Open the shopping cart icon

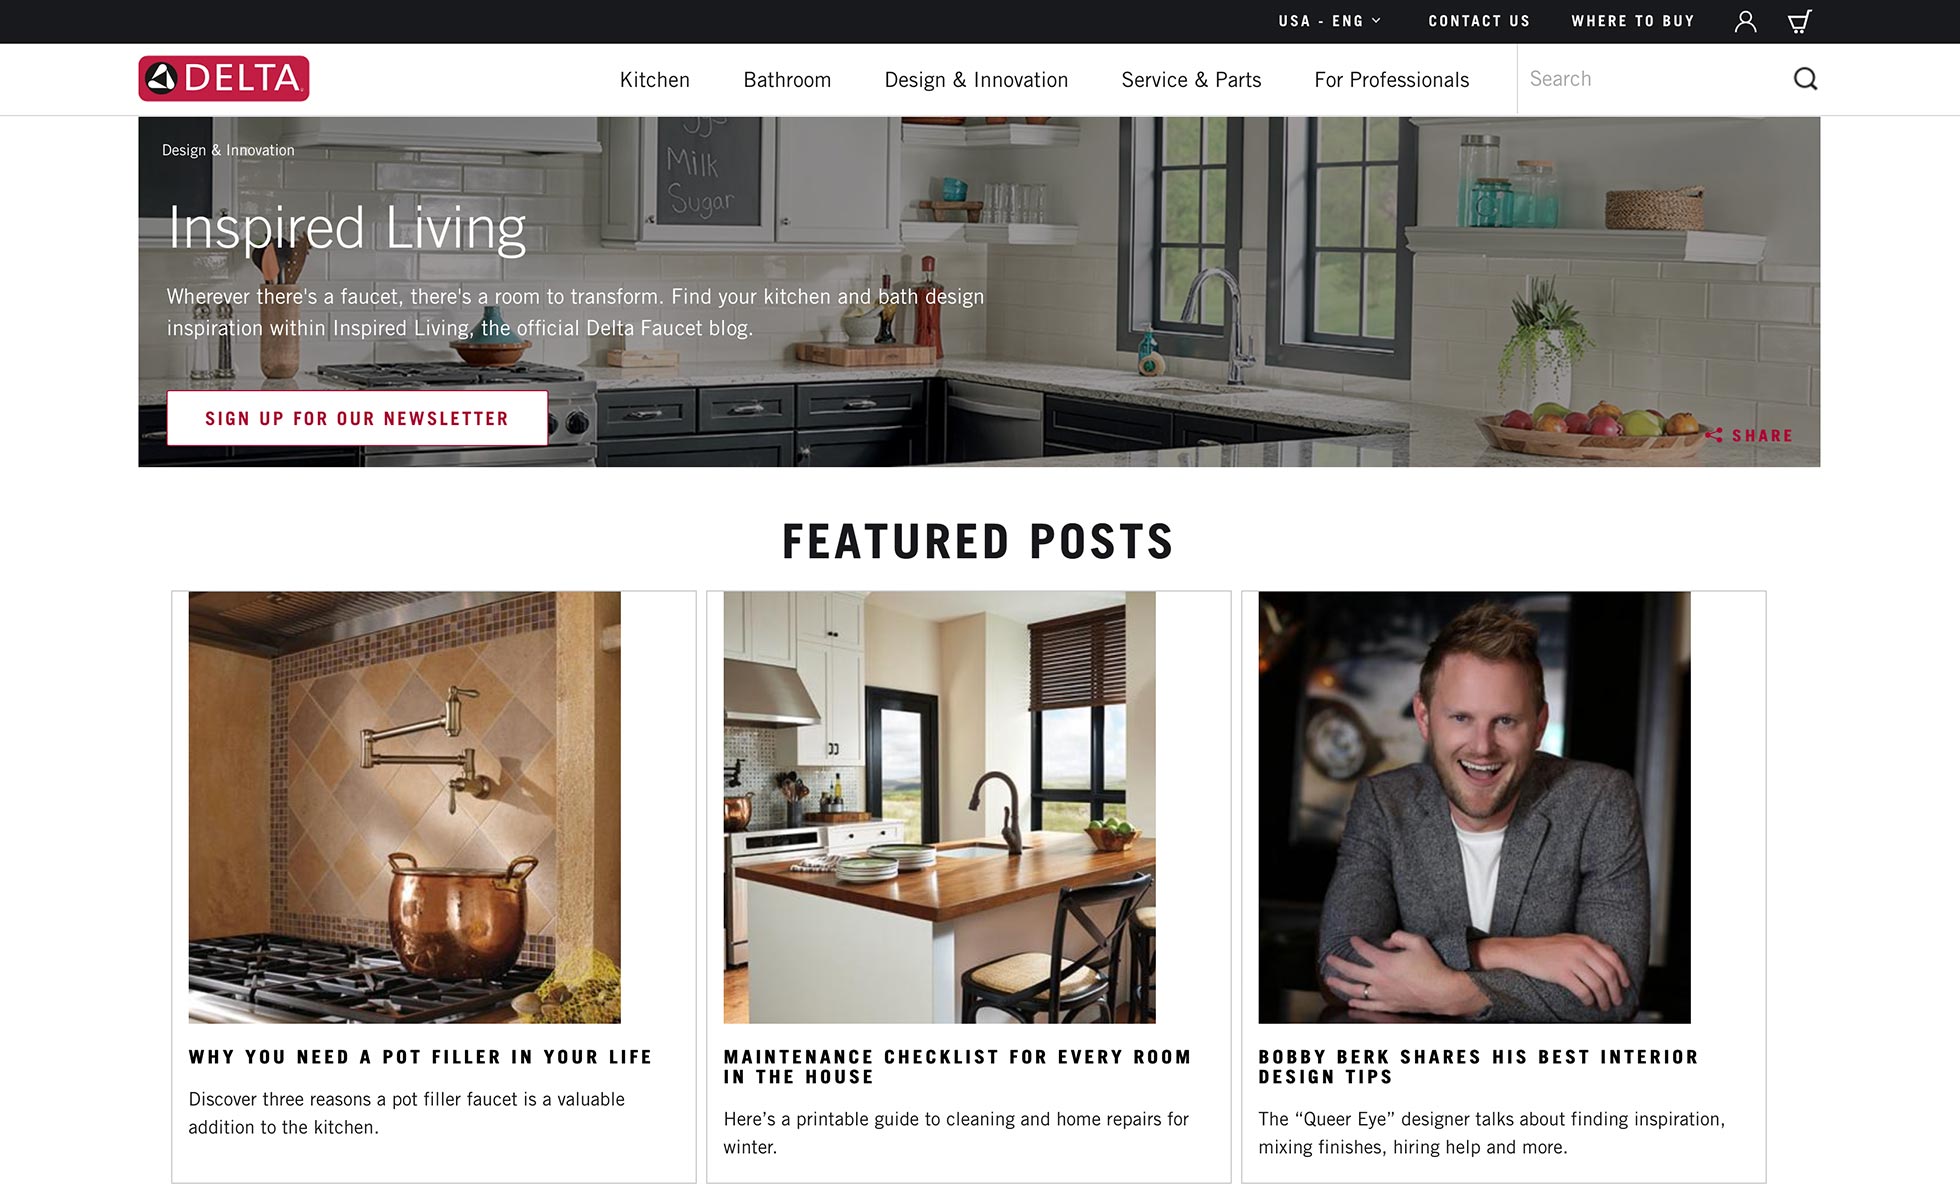pyautogui.click(x=1799, y=21)
